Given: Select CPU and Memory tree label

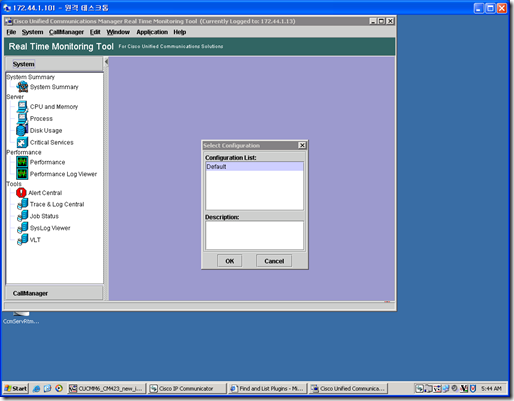Looking at the screenshot, I should pyautogui.click(x=54, y=107).
